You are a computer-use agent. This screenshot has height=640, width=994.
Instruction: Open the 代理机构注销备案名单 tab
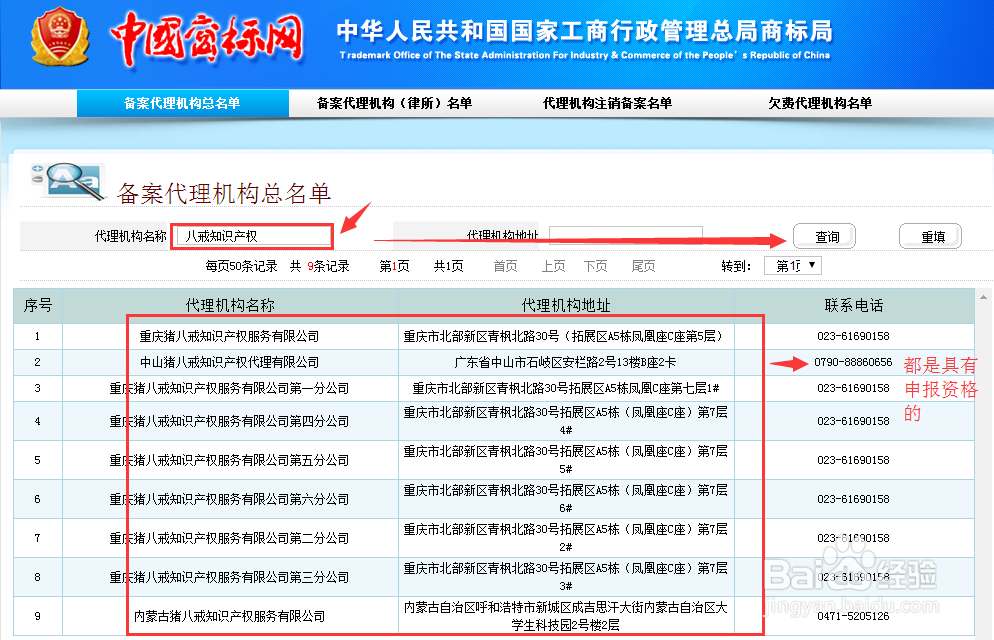(x=607, y=103)
